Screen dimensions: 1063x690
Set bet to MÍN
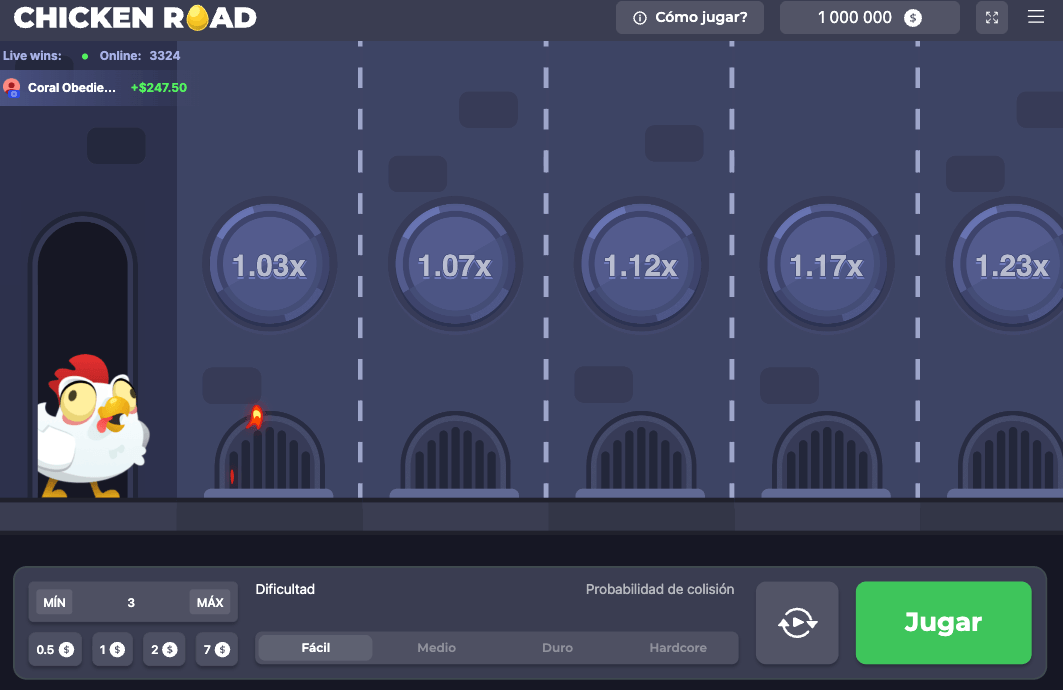(x=55, y=602)
